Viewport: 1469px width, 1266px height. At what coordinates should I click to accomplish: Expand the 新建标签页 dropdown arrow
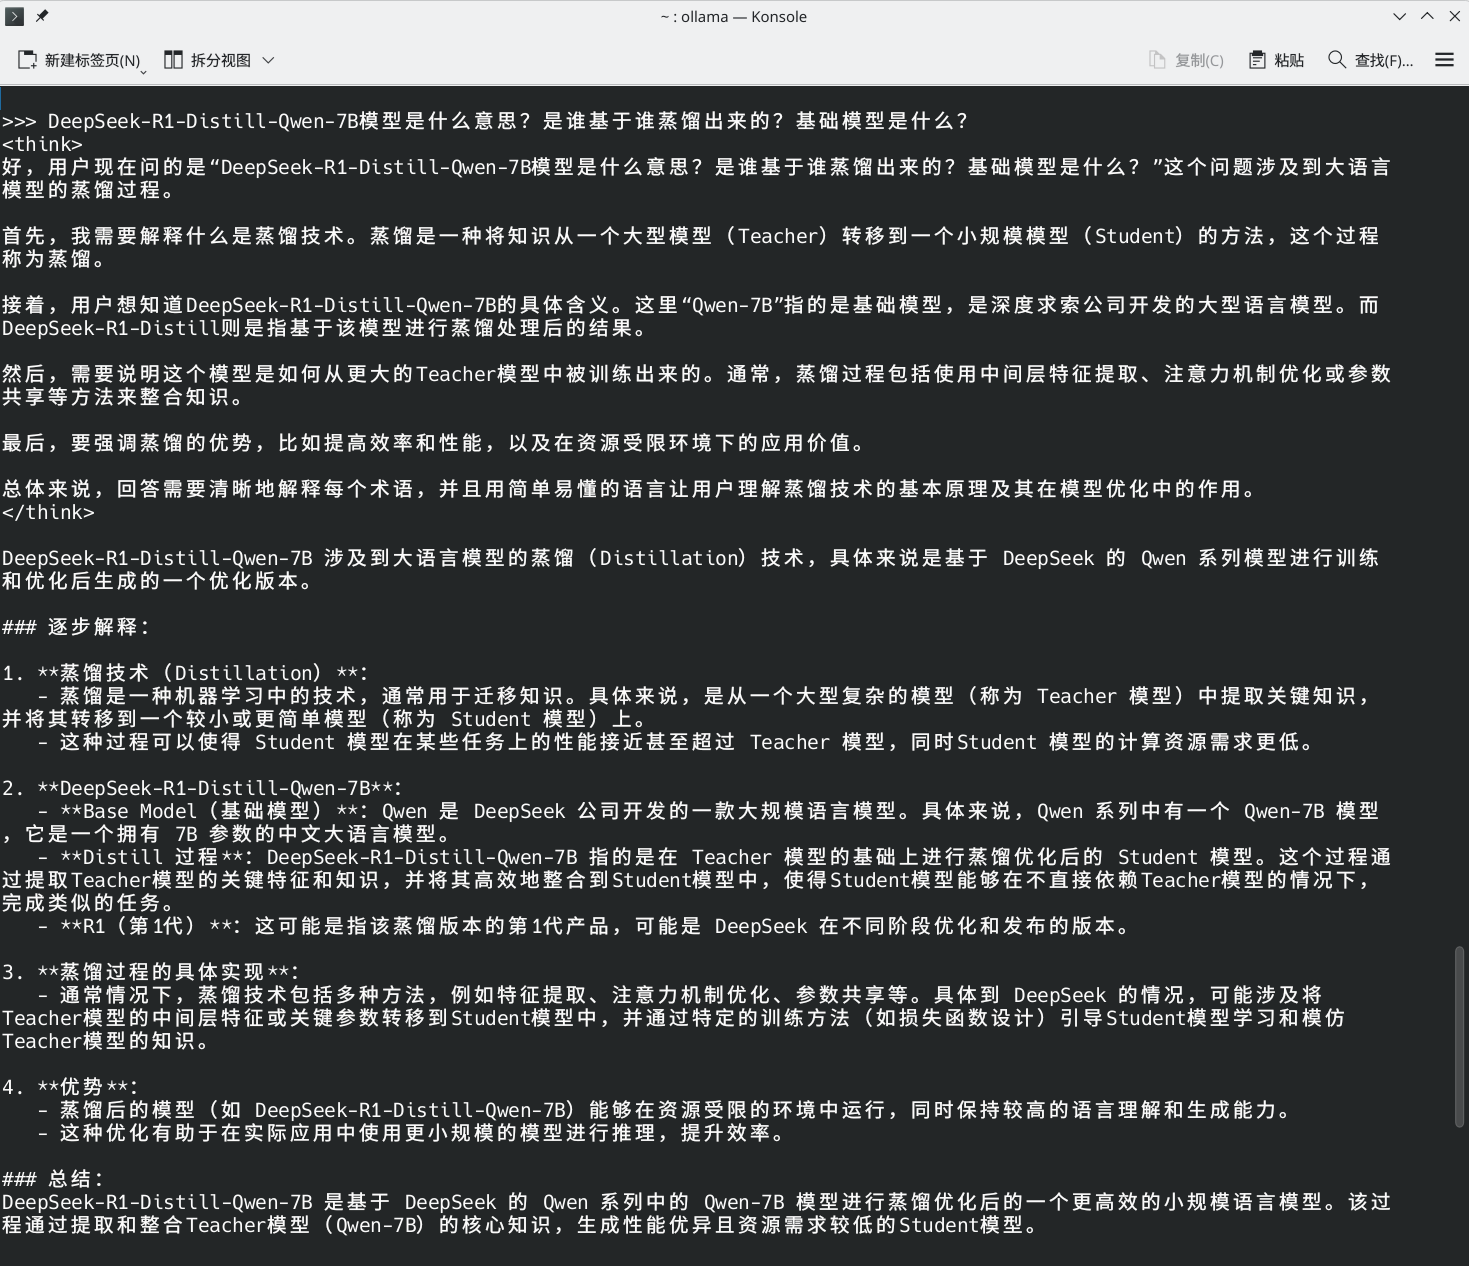pyautogui.click(x=144, y=71)
